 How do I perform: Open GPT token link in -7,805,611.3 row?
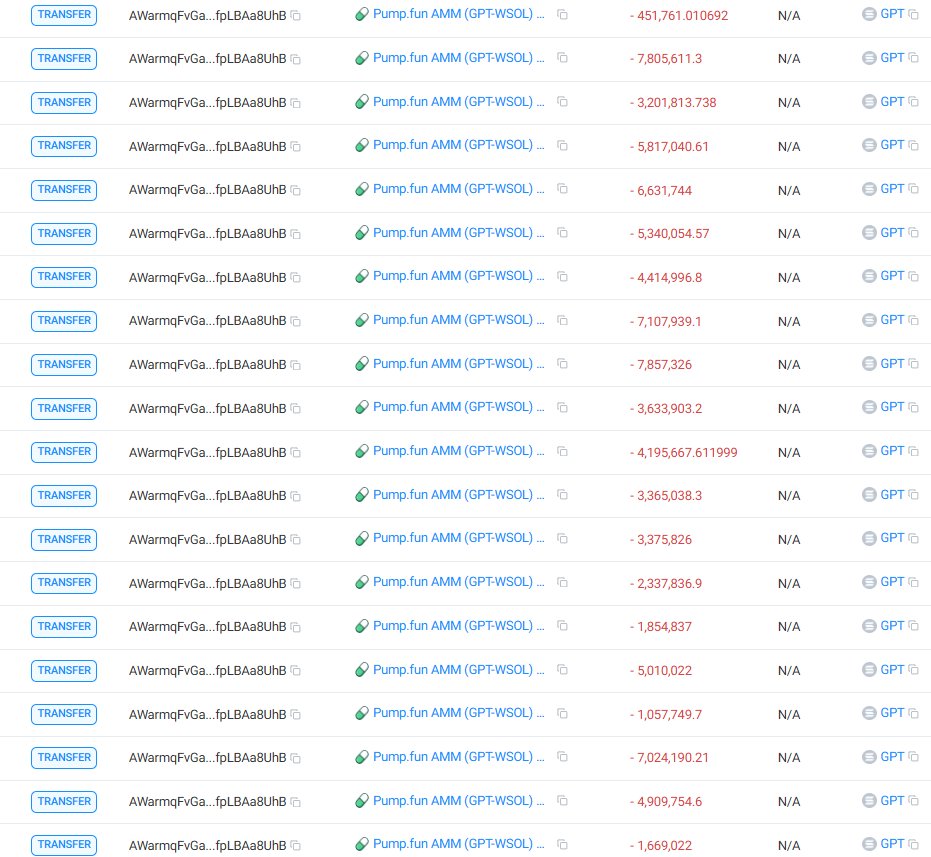(x=892, y=58)
